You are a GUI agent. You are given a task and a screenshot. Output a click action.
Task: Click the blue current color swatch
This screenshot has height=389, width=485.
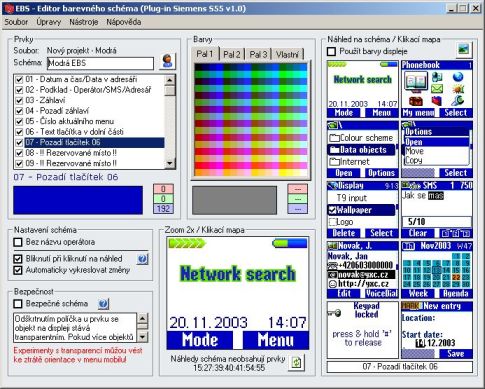78,200
